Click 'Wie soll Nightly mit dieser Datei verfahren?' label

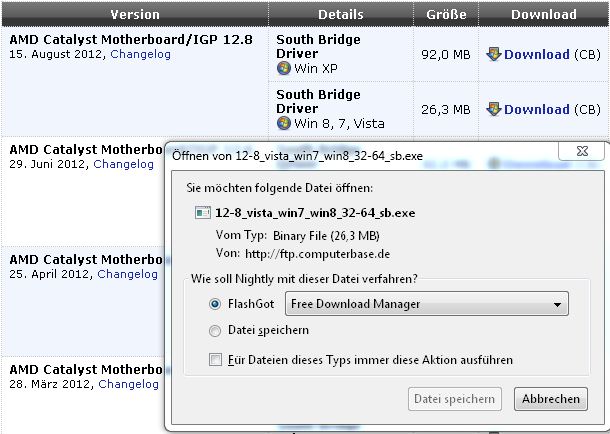(x=304, y=279)
